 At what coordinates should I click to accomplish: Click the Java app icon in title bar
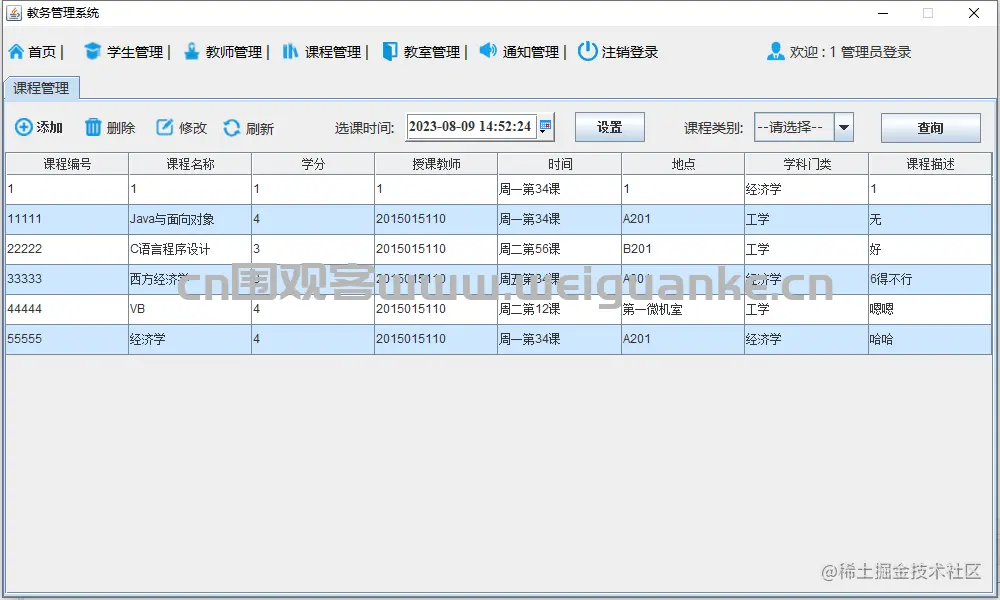(14, 13)
